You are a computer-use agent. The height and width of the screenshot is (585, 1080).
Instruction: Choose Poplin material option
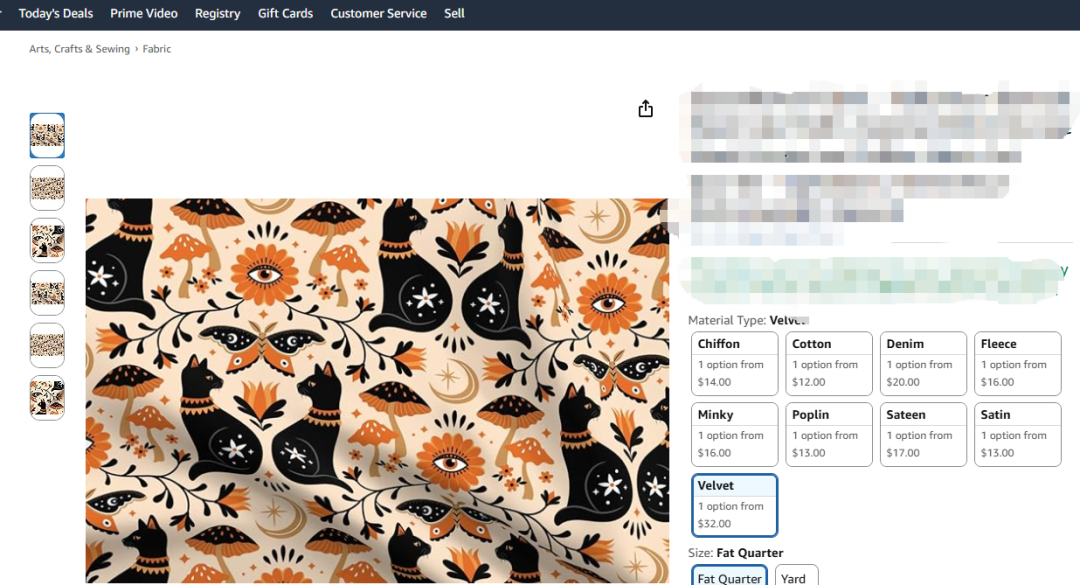[x=829, y=435]
